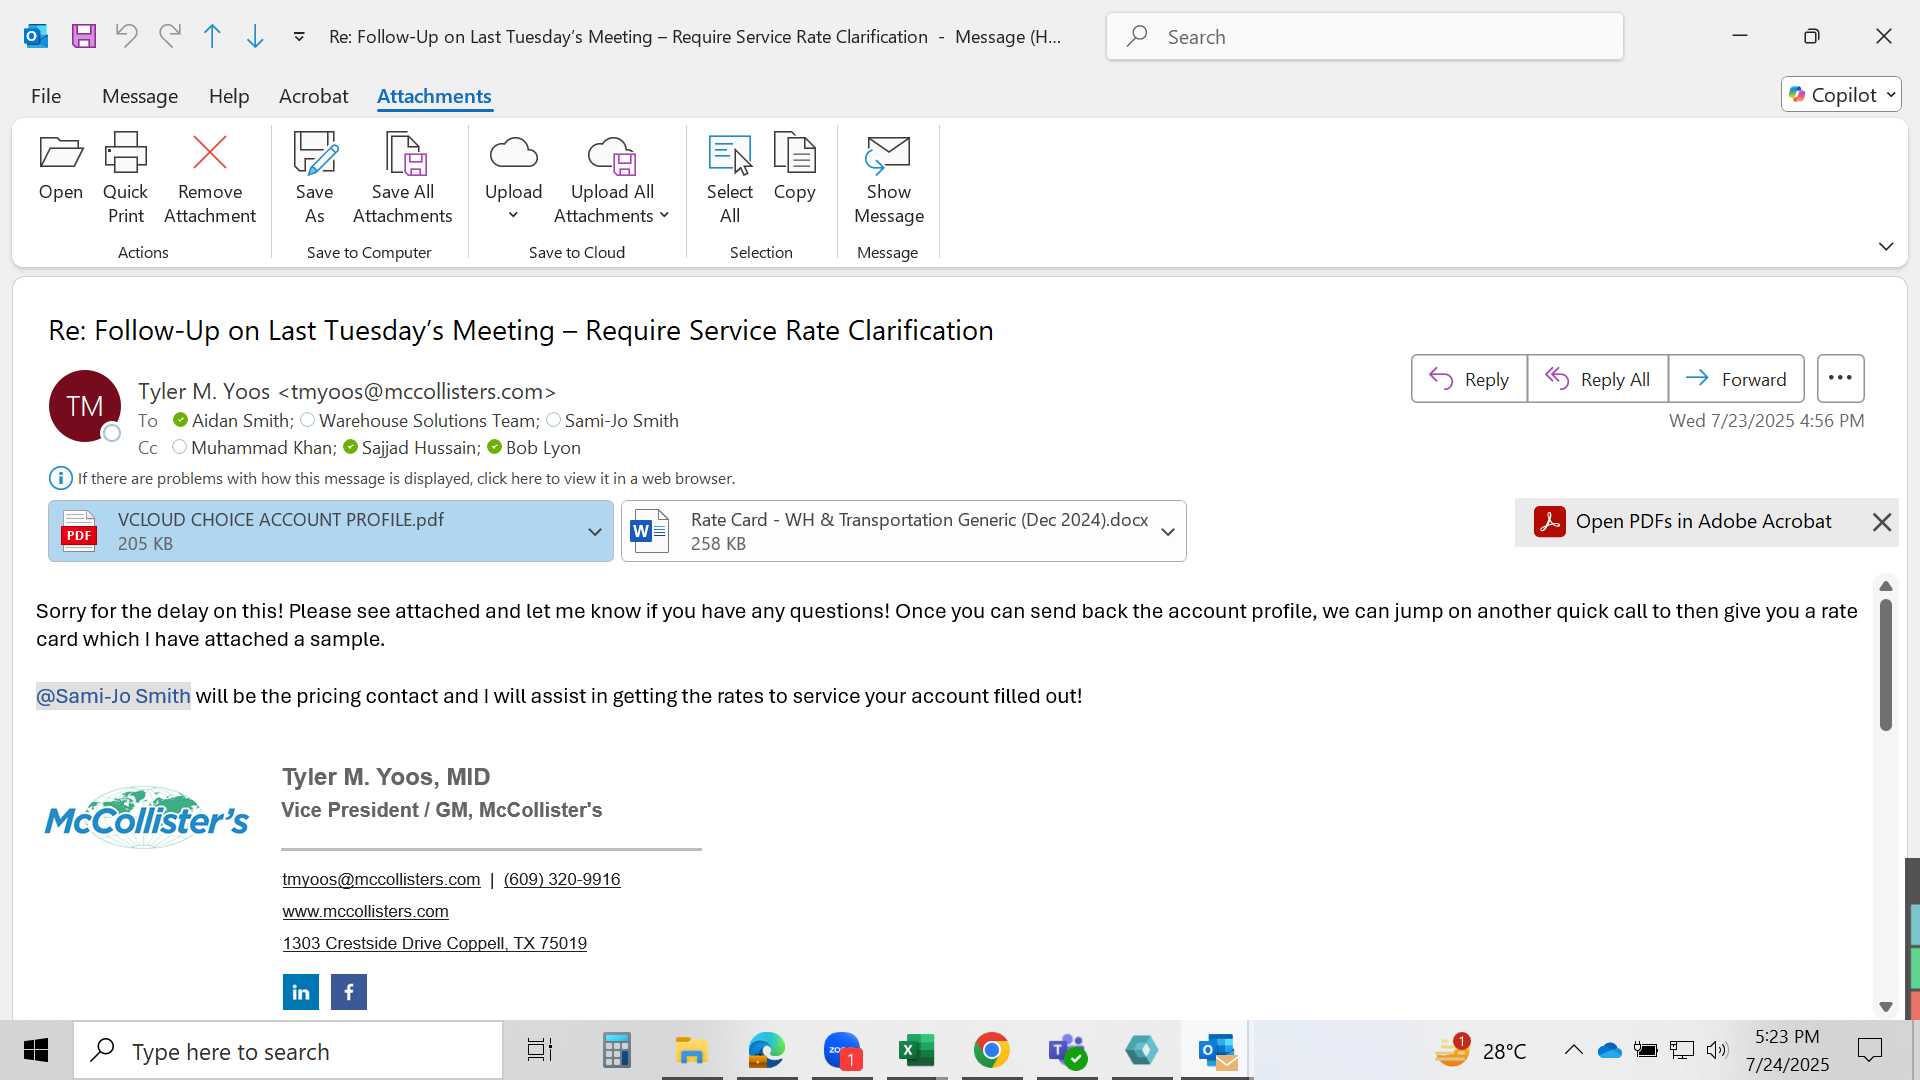The image size is (1920, 1080).
Task: Click Cc recipient Sajjad Hussain
Action: click(x=421, y=448)
